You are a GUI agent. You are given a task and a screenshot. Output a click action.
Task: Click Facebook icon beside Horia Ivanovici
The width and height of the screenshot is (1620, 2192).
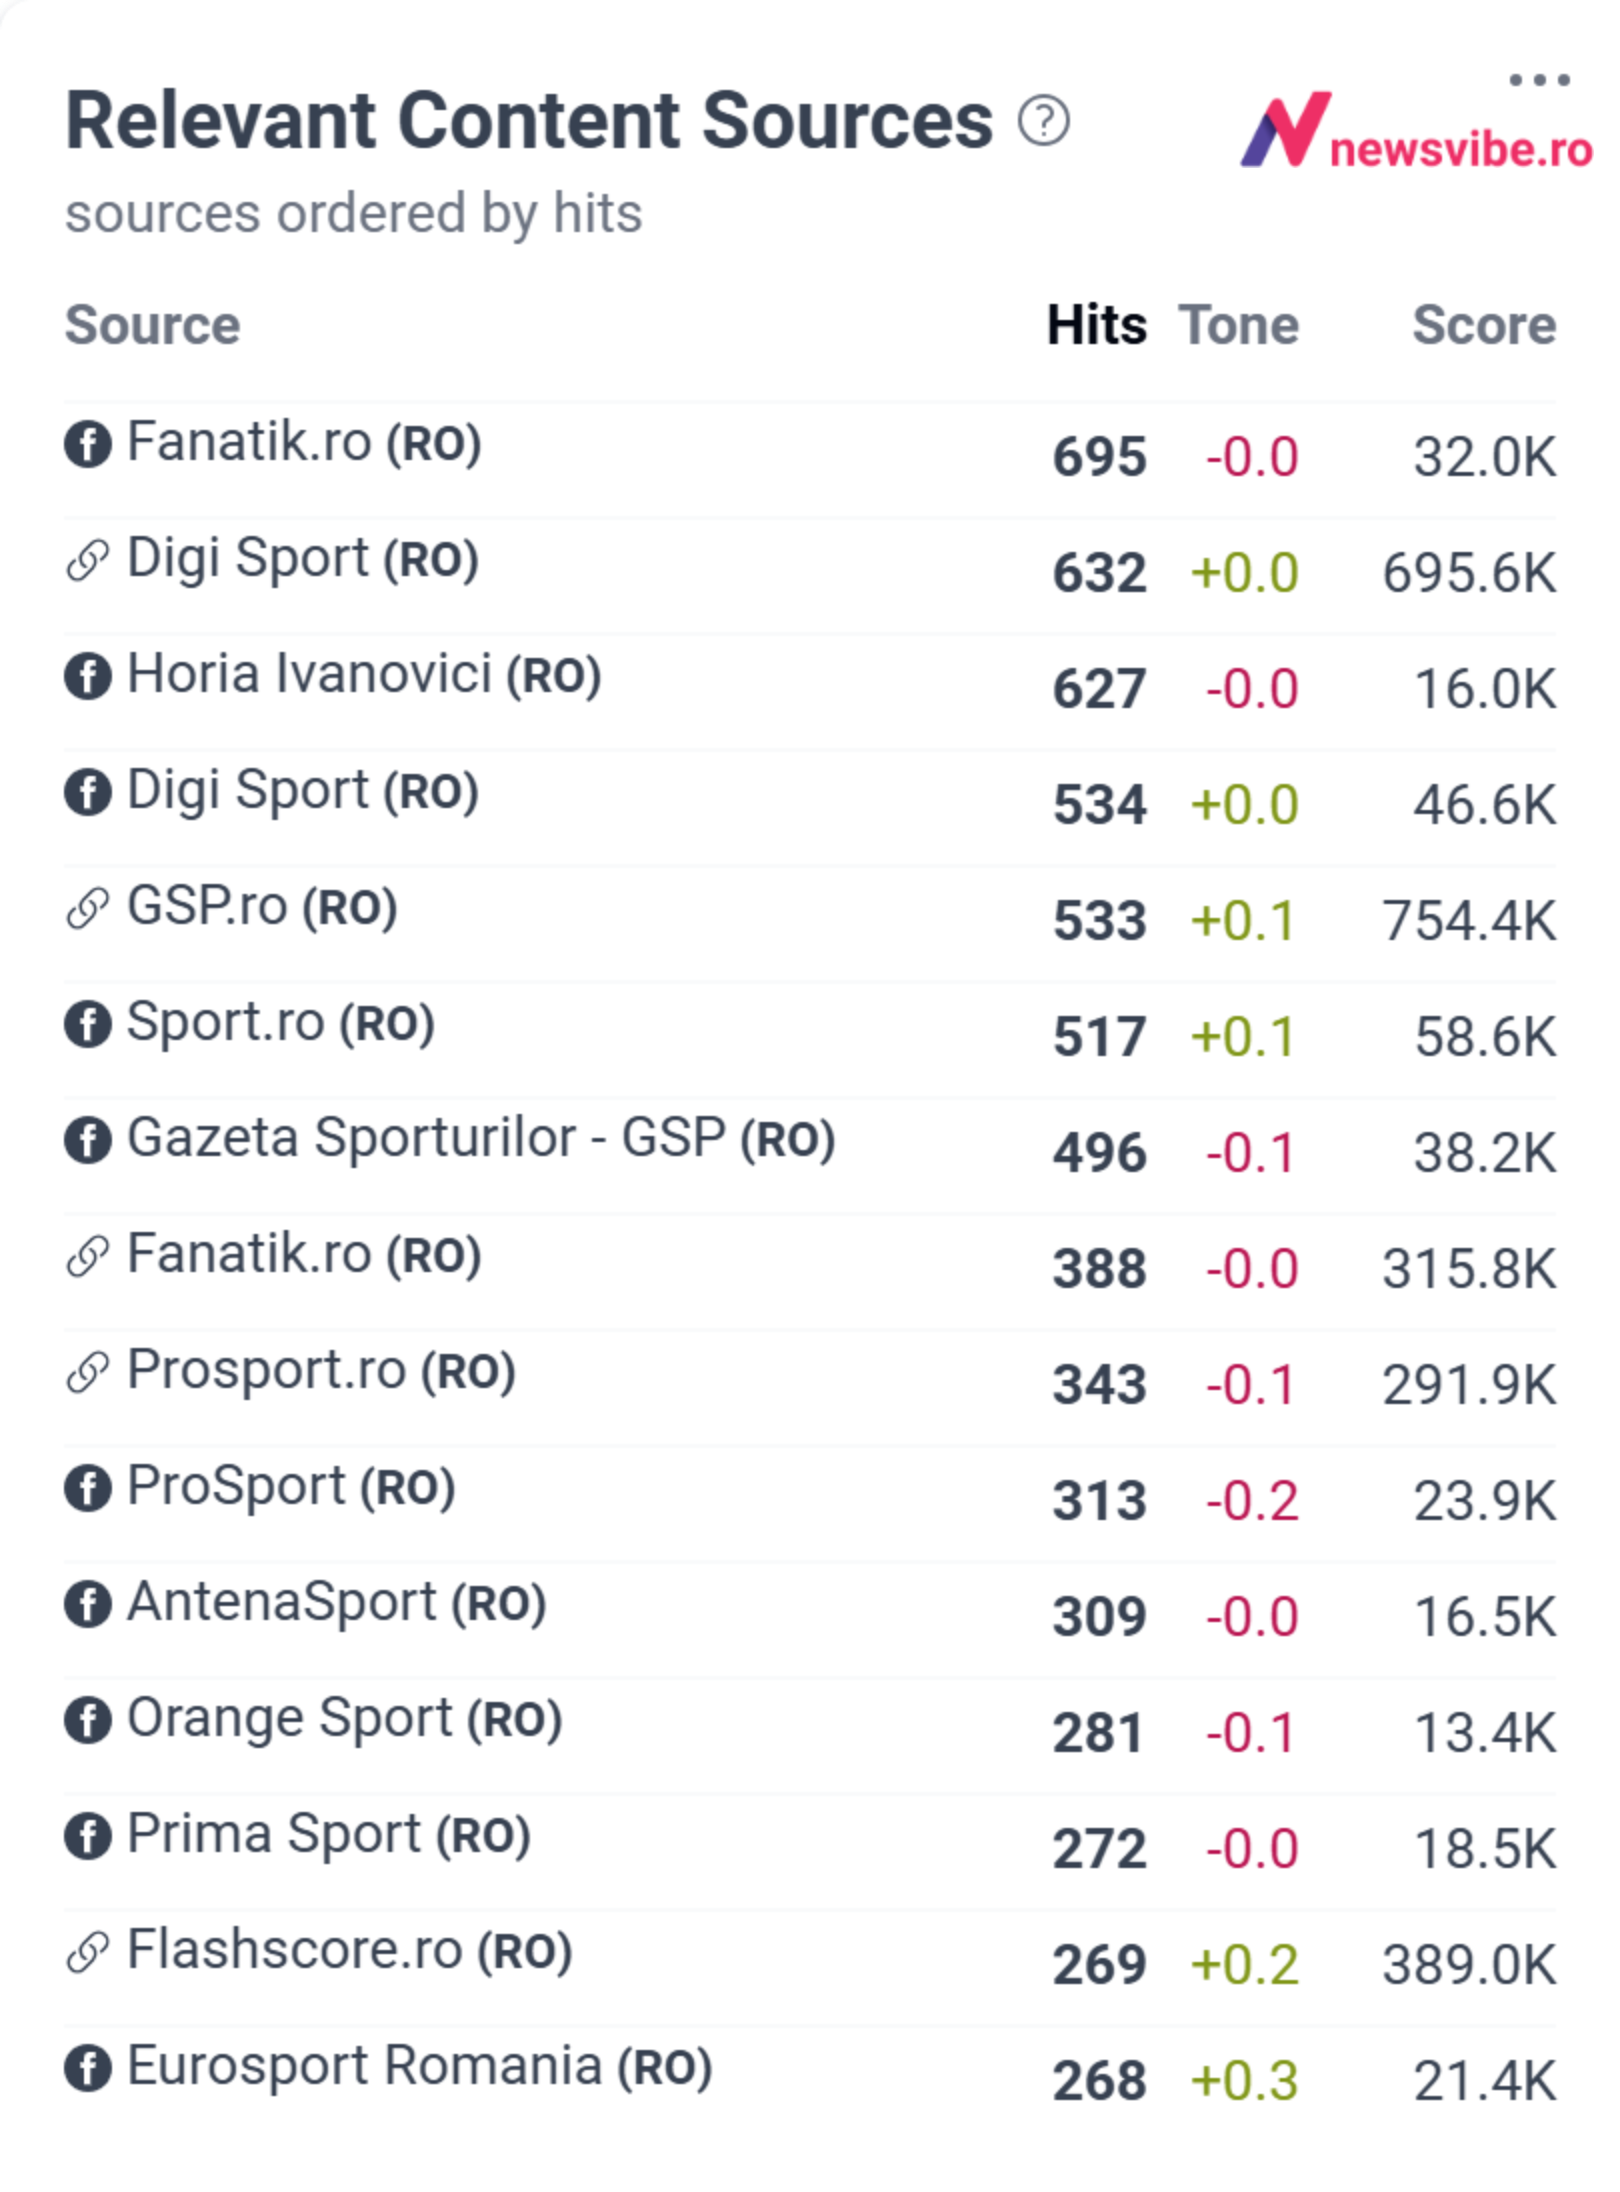click(x=88, y=676)
